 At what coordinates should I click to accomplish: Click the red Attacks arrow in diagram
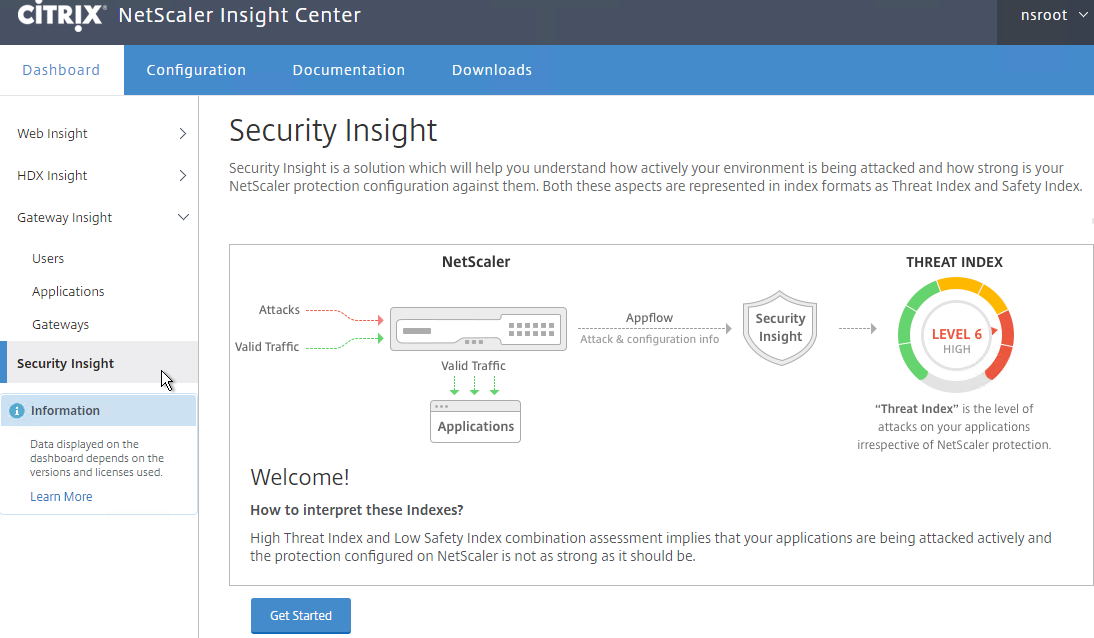tap(345, 315)
